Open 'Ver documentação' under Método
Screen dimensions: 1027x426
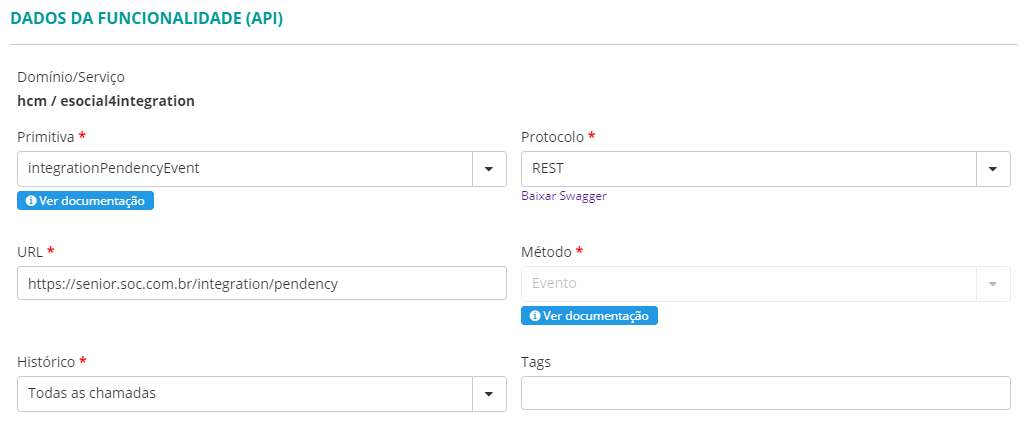pos(596,316)
